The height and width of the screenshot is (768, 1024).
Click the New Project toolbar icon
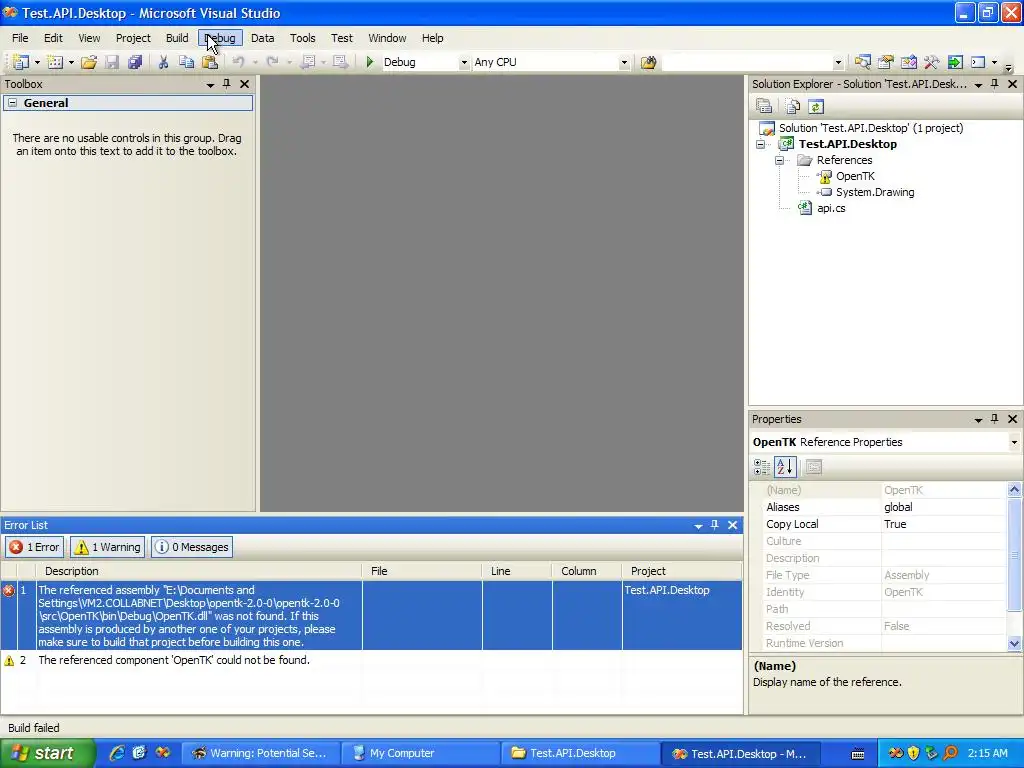[x=21, y=62]
